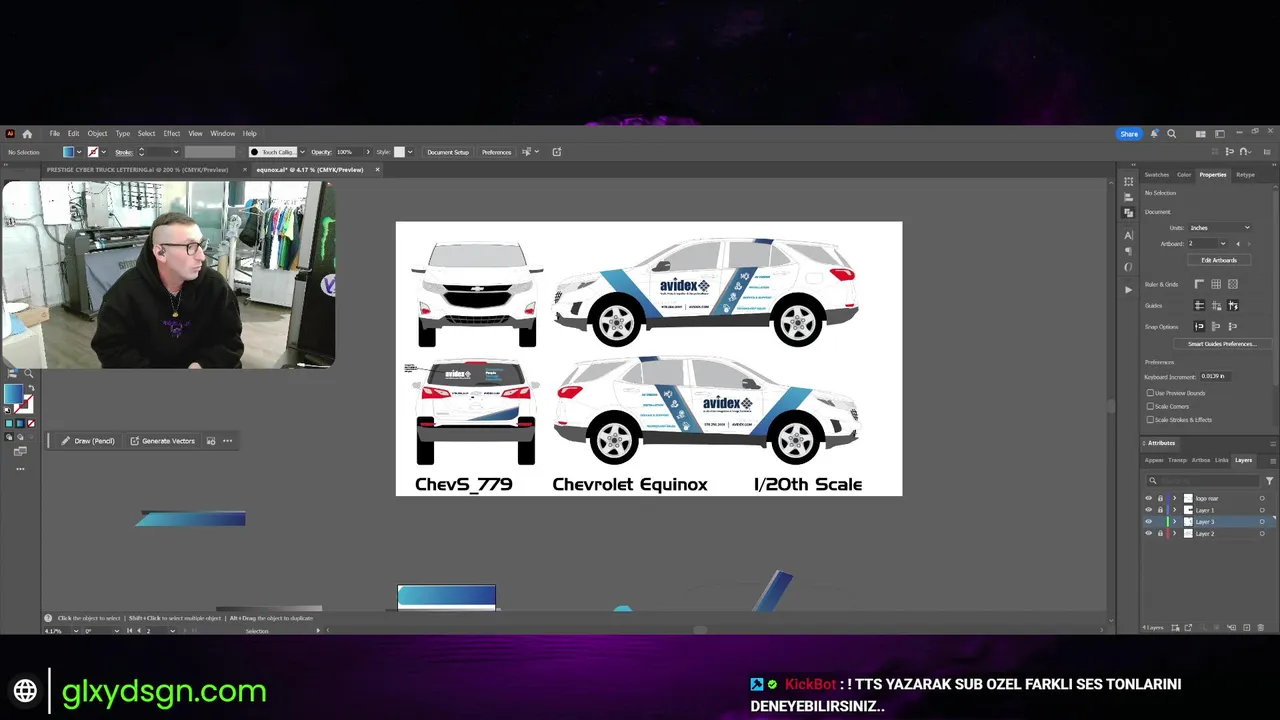Viewport: 1280px width, 720px height.
Task: Hide Layer 3 with its eye icon
Action: click(1148, 522)
